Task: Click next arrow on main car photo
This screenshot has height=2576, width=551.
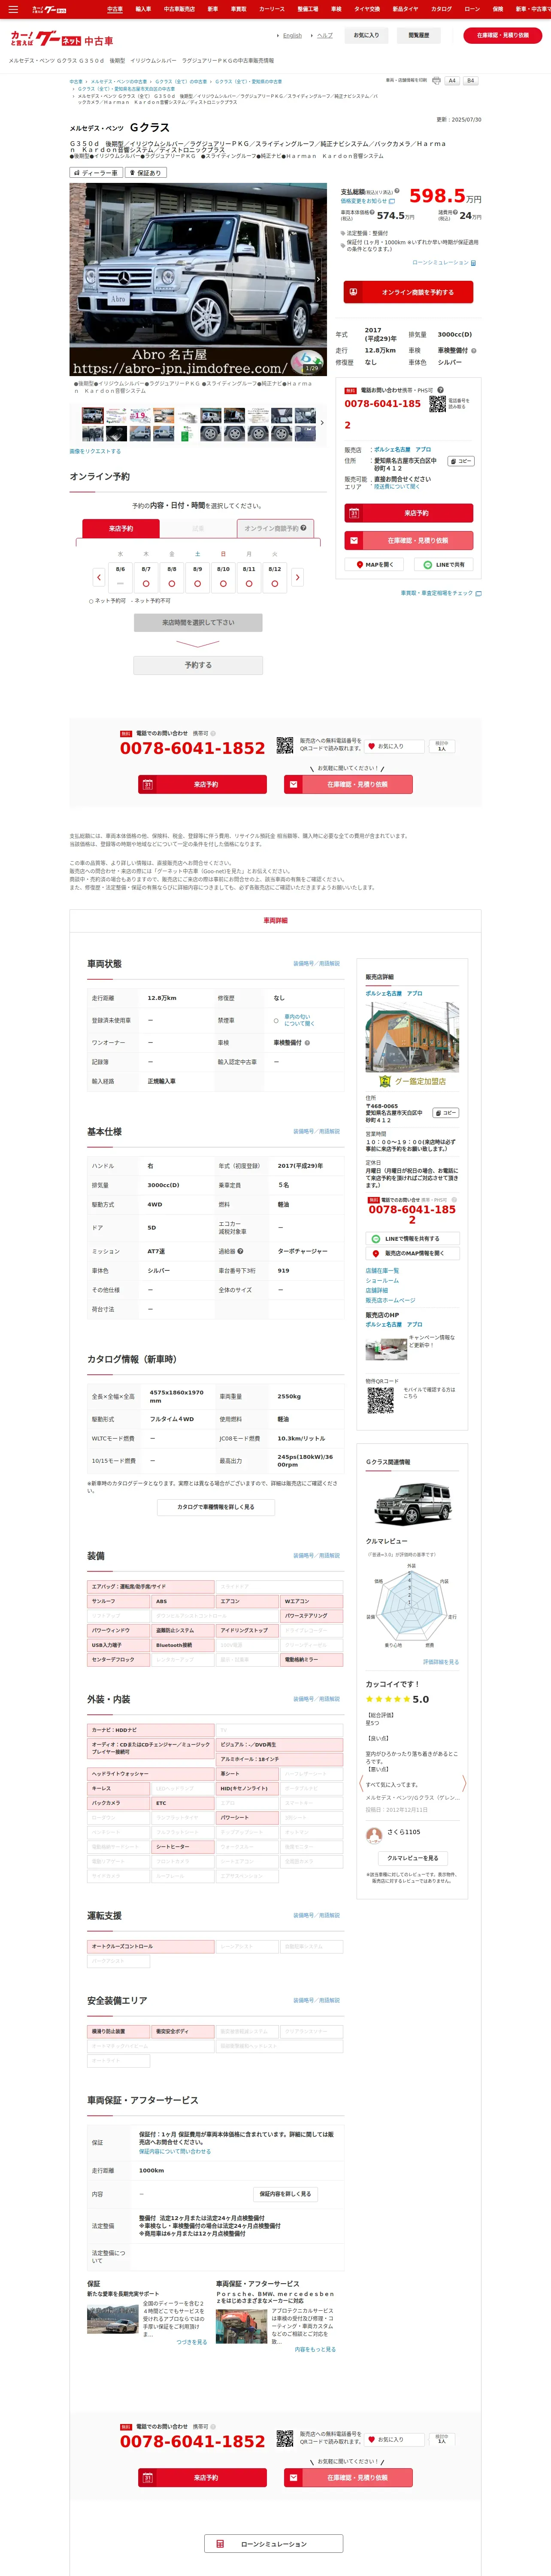Action: tap(318, 279)
